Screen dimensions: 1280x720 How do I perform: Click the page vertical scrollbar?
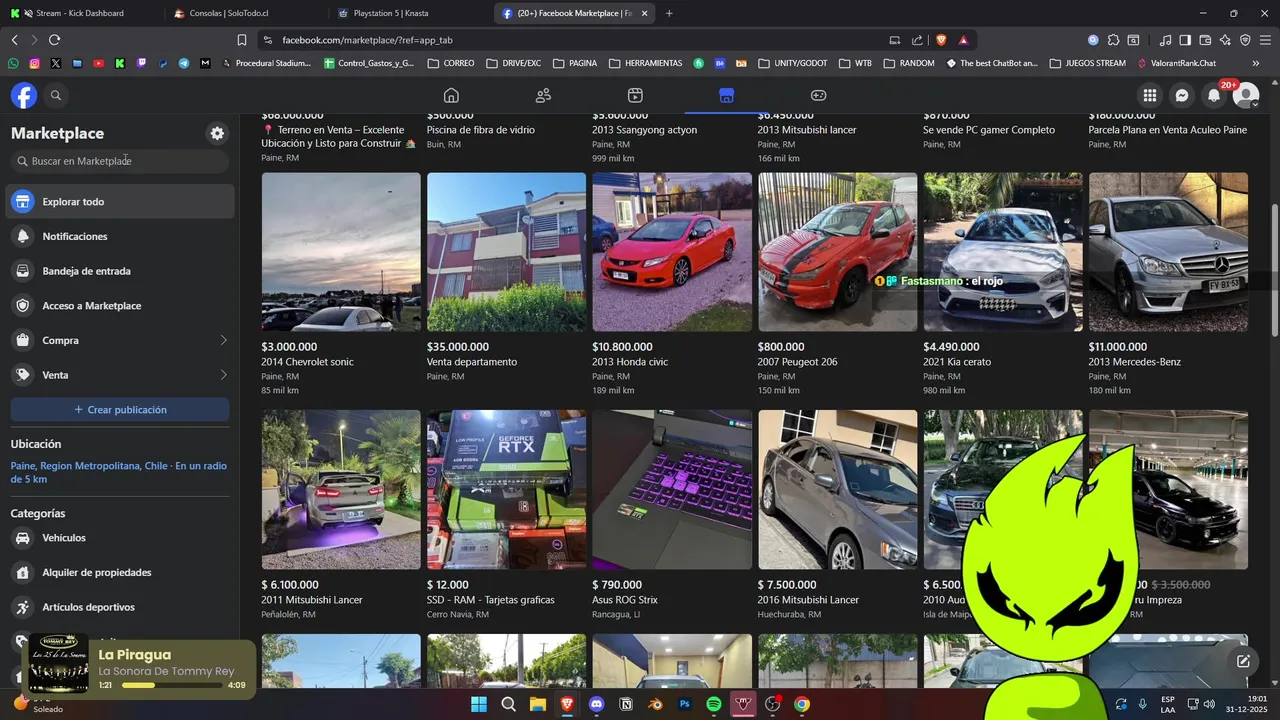point(1274,270)
